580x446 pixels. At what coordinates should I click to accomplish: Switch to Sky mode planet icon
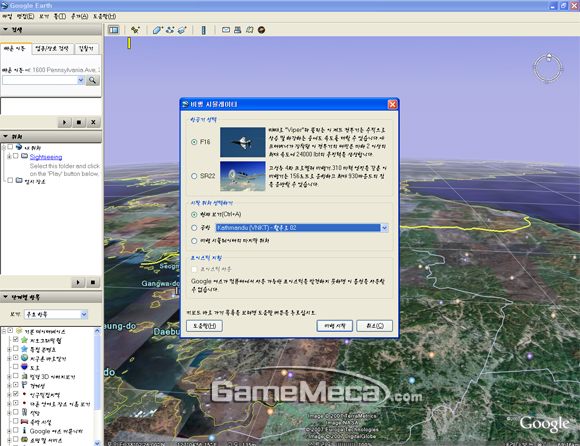(262, 30)
